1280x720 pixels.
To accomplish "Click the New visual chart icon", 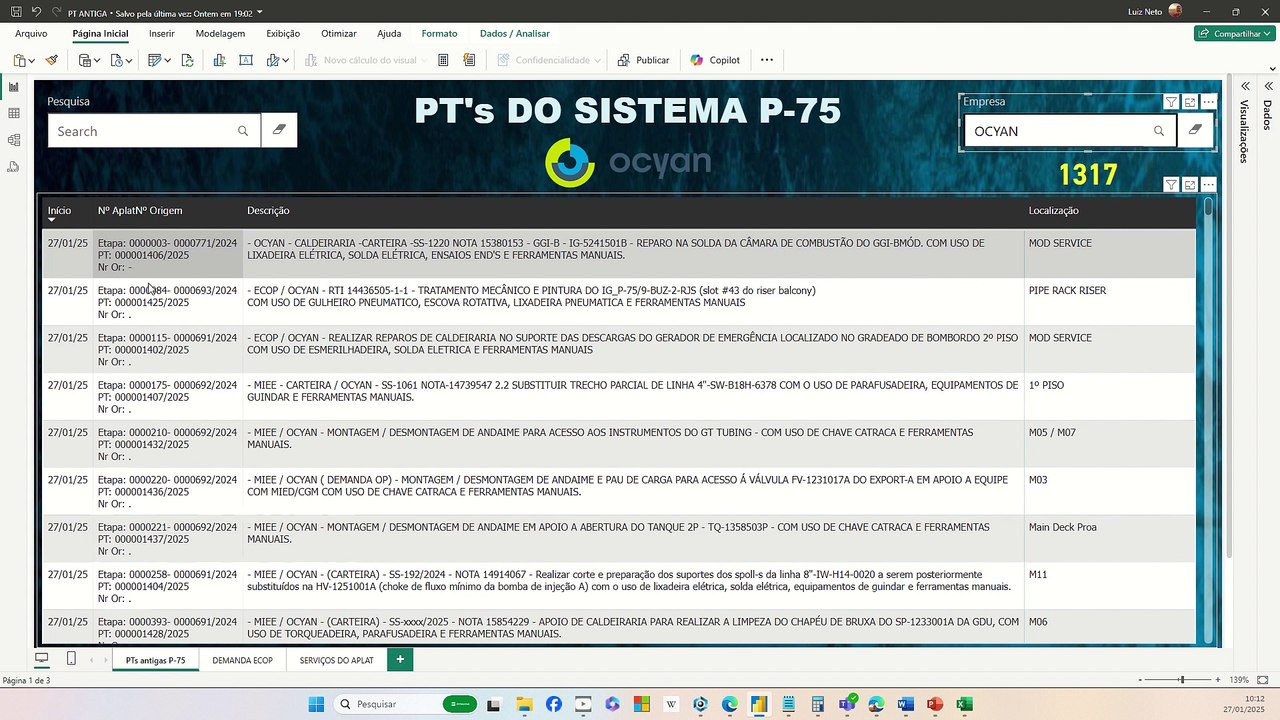I will click(219, 60).
